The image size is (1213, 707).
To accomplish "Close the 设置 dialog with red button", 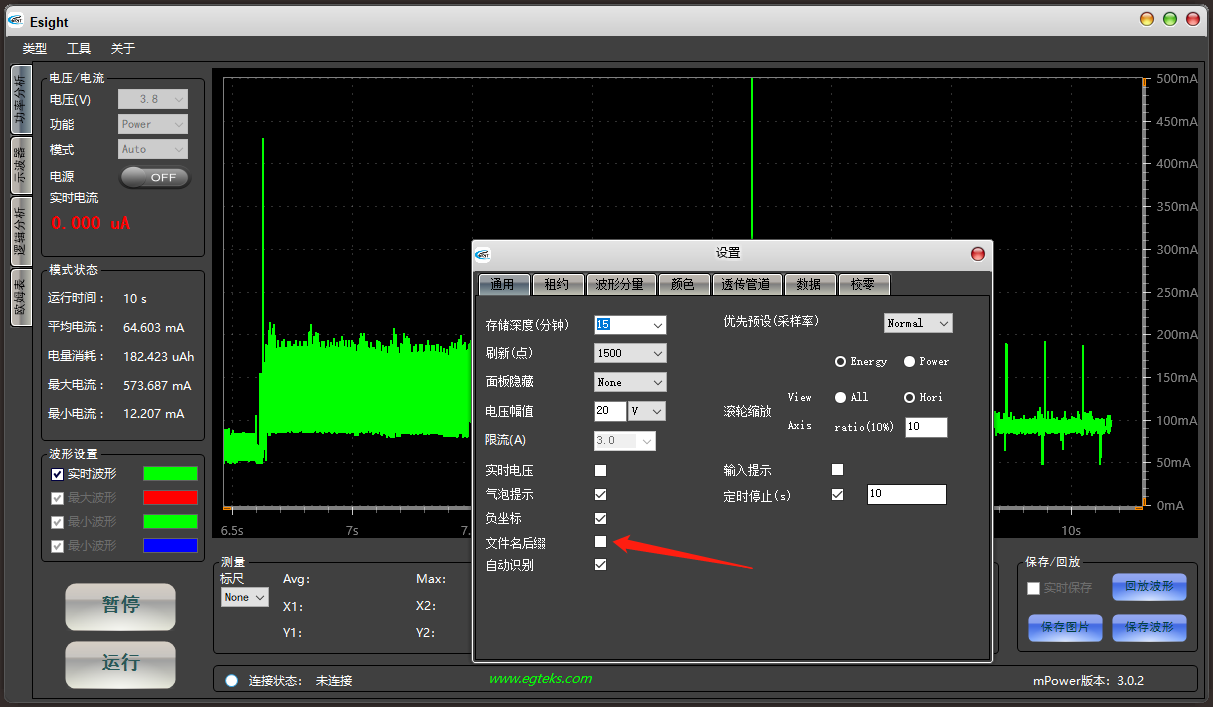I will click(x=977, y=254).
